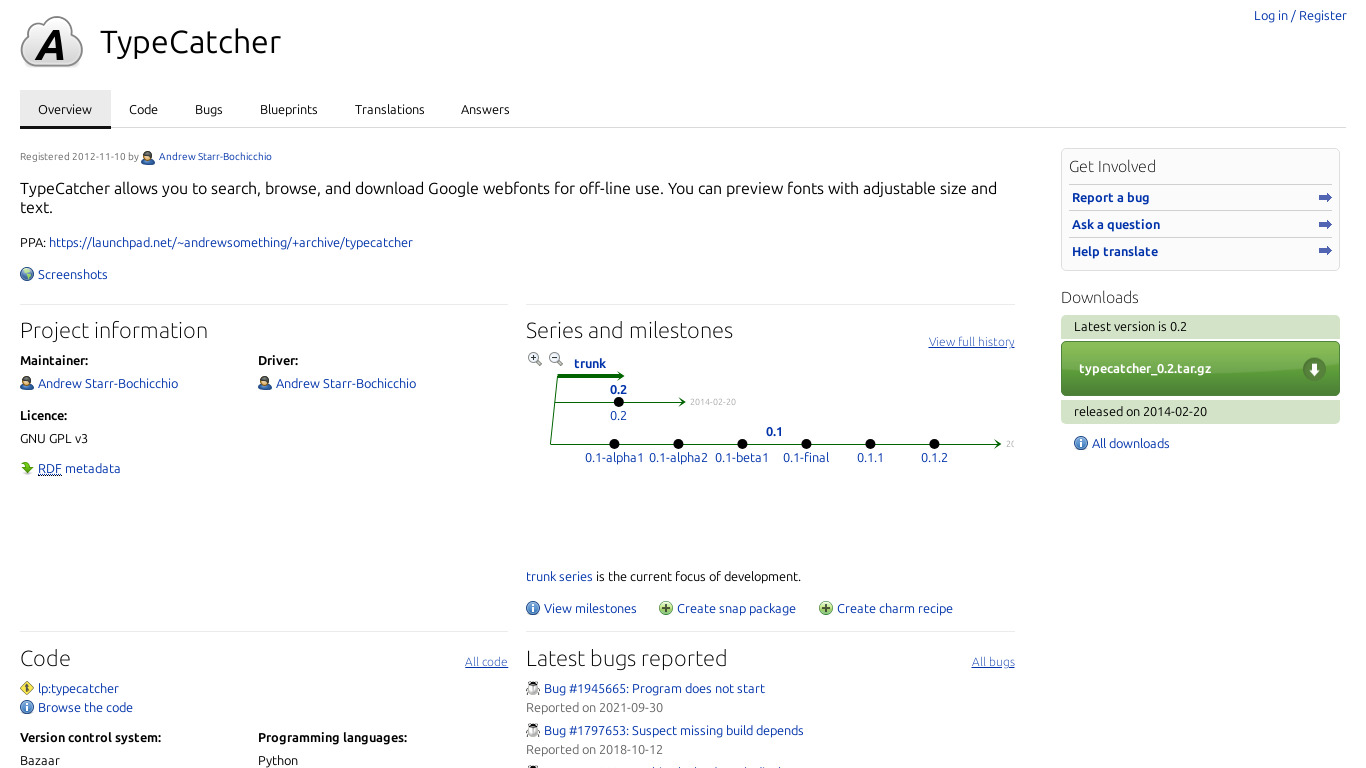The width and height of the screenshot is (1366, 768).
Task: Open the Bugs tab
Action: tap(209, 109)
